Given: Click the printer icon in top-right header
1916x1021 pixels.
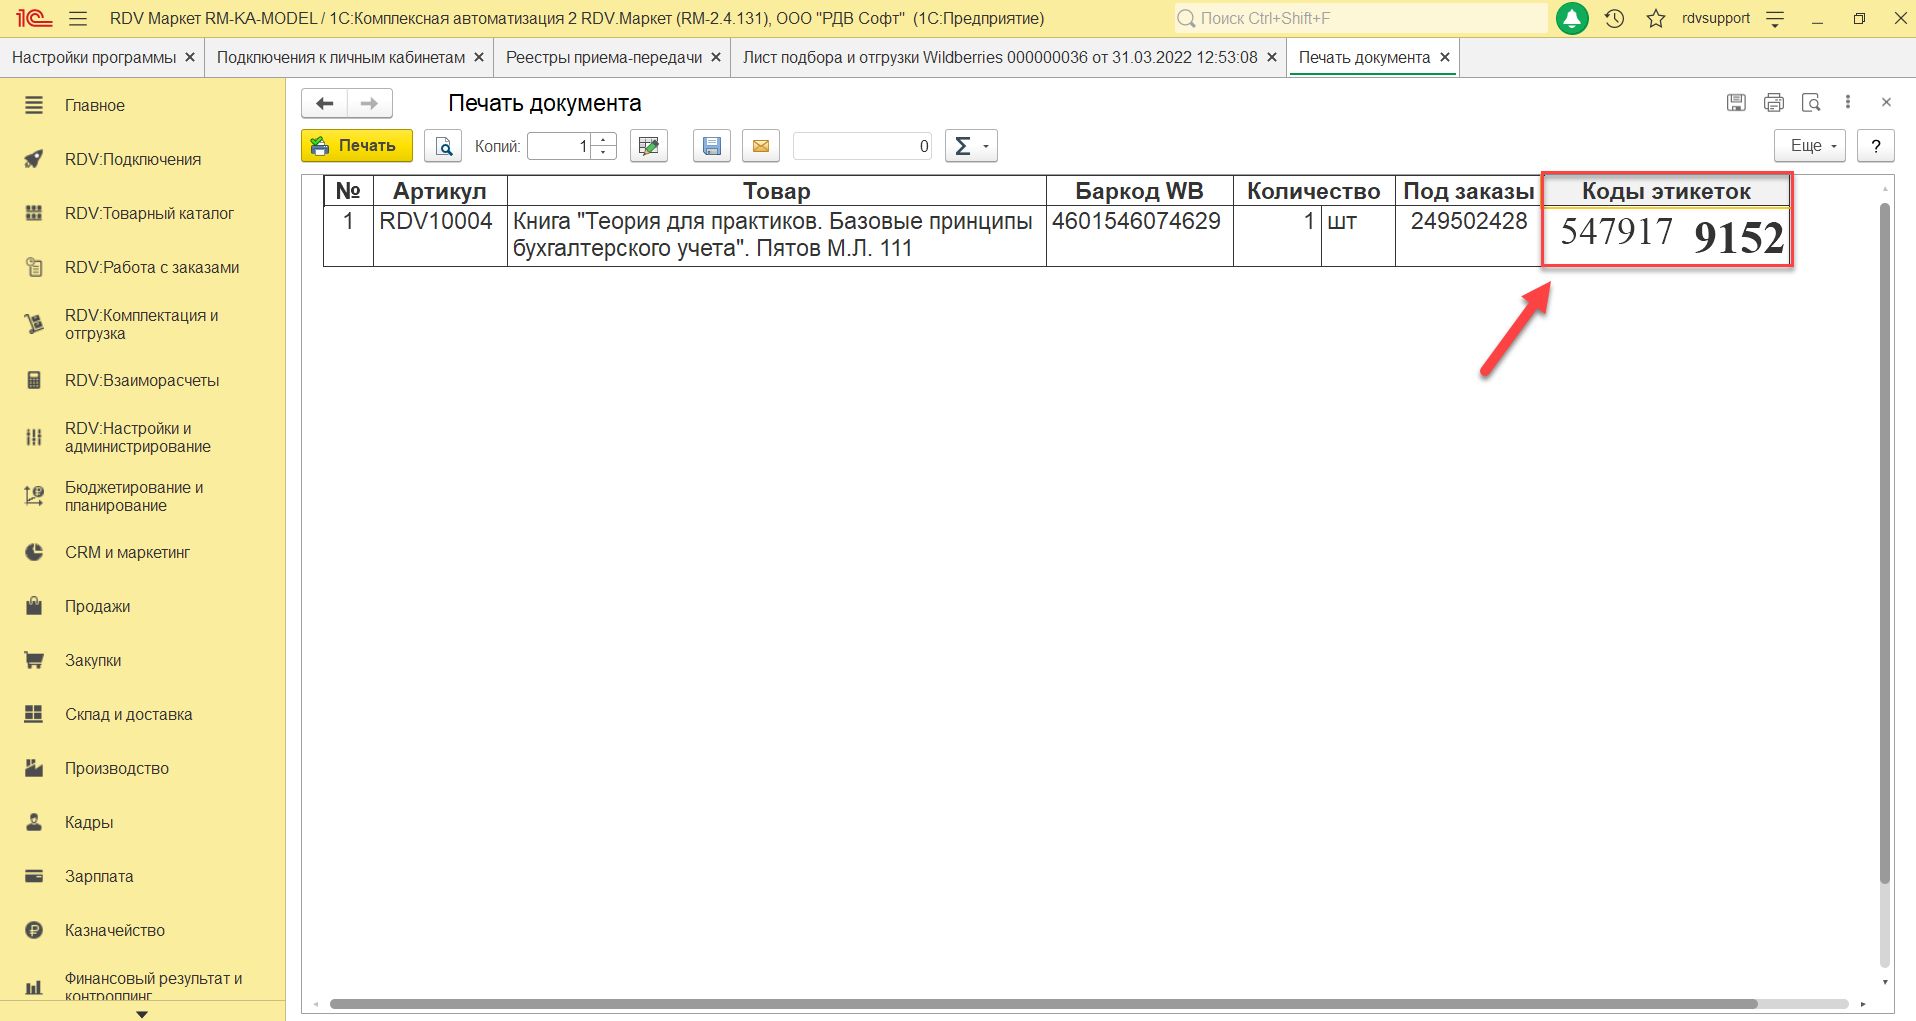Looking at the screenshot, I should coord(1774,102).
